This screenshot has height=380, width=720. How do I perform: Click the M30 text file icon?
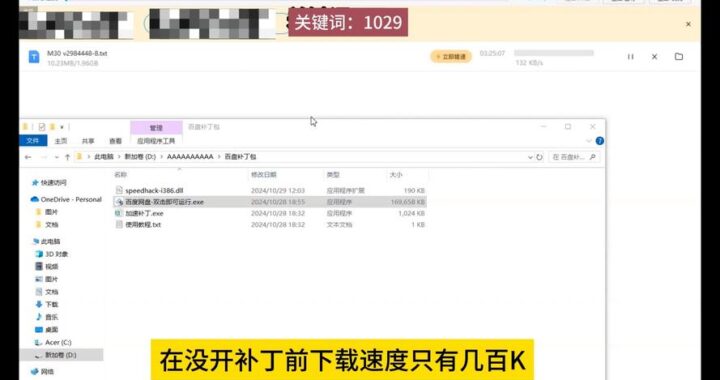34,57
